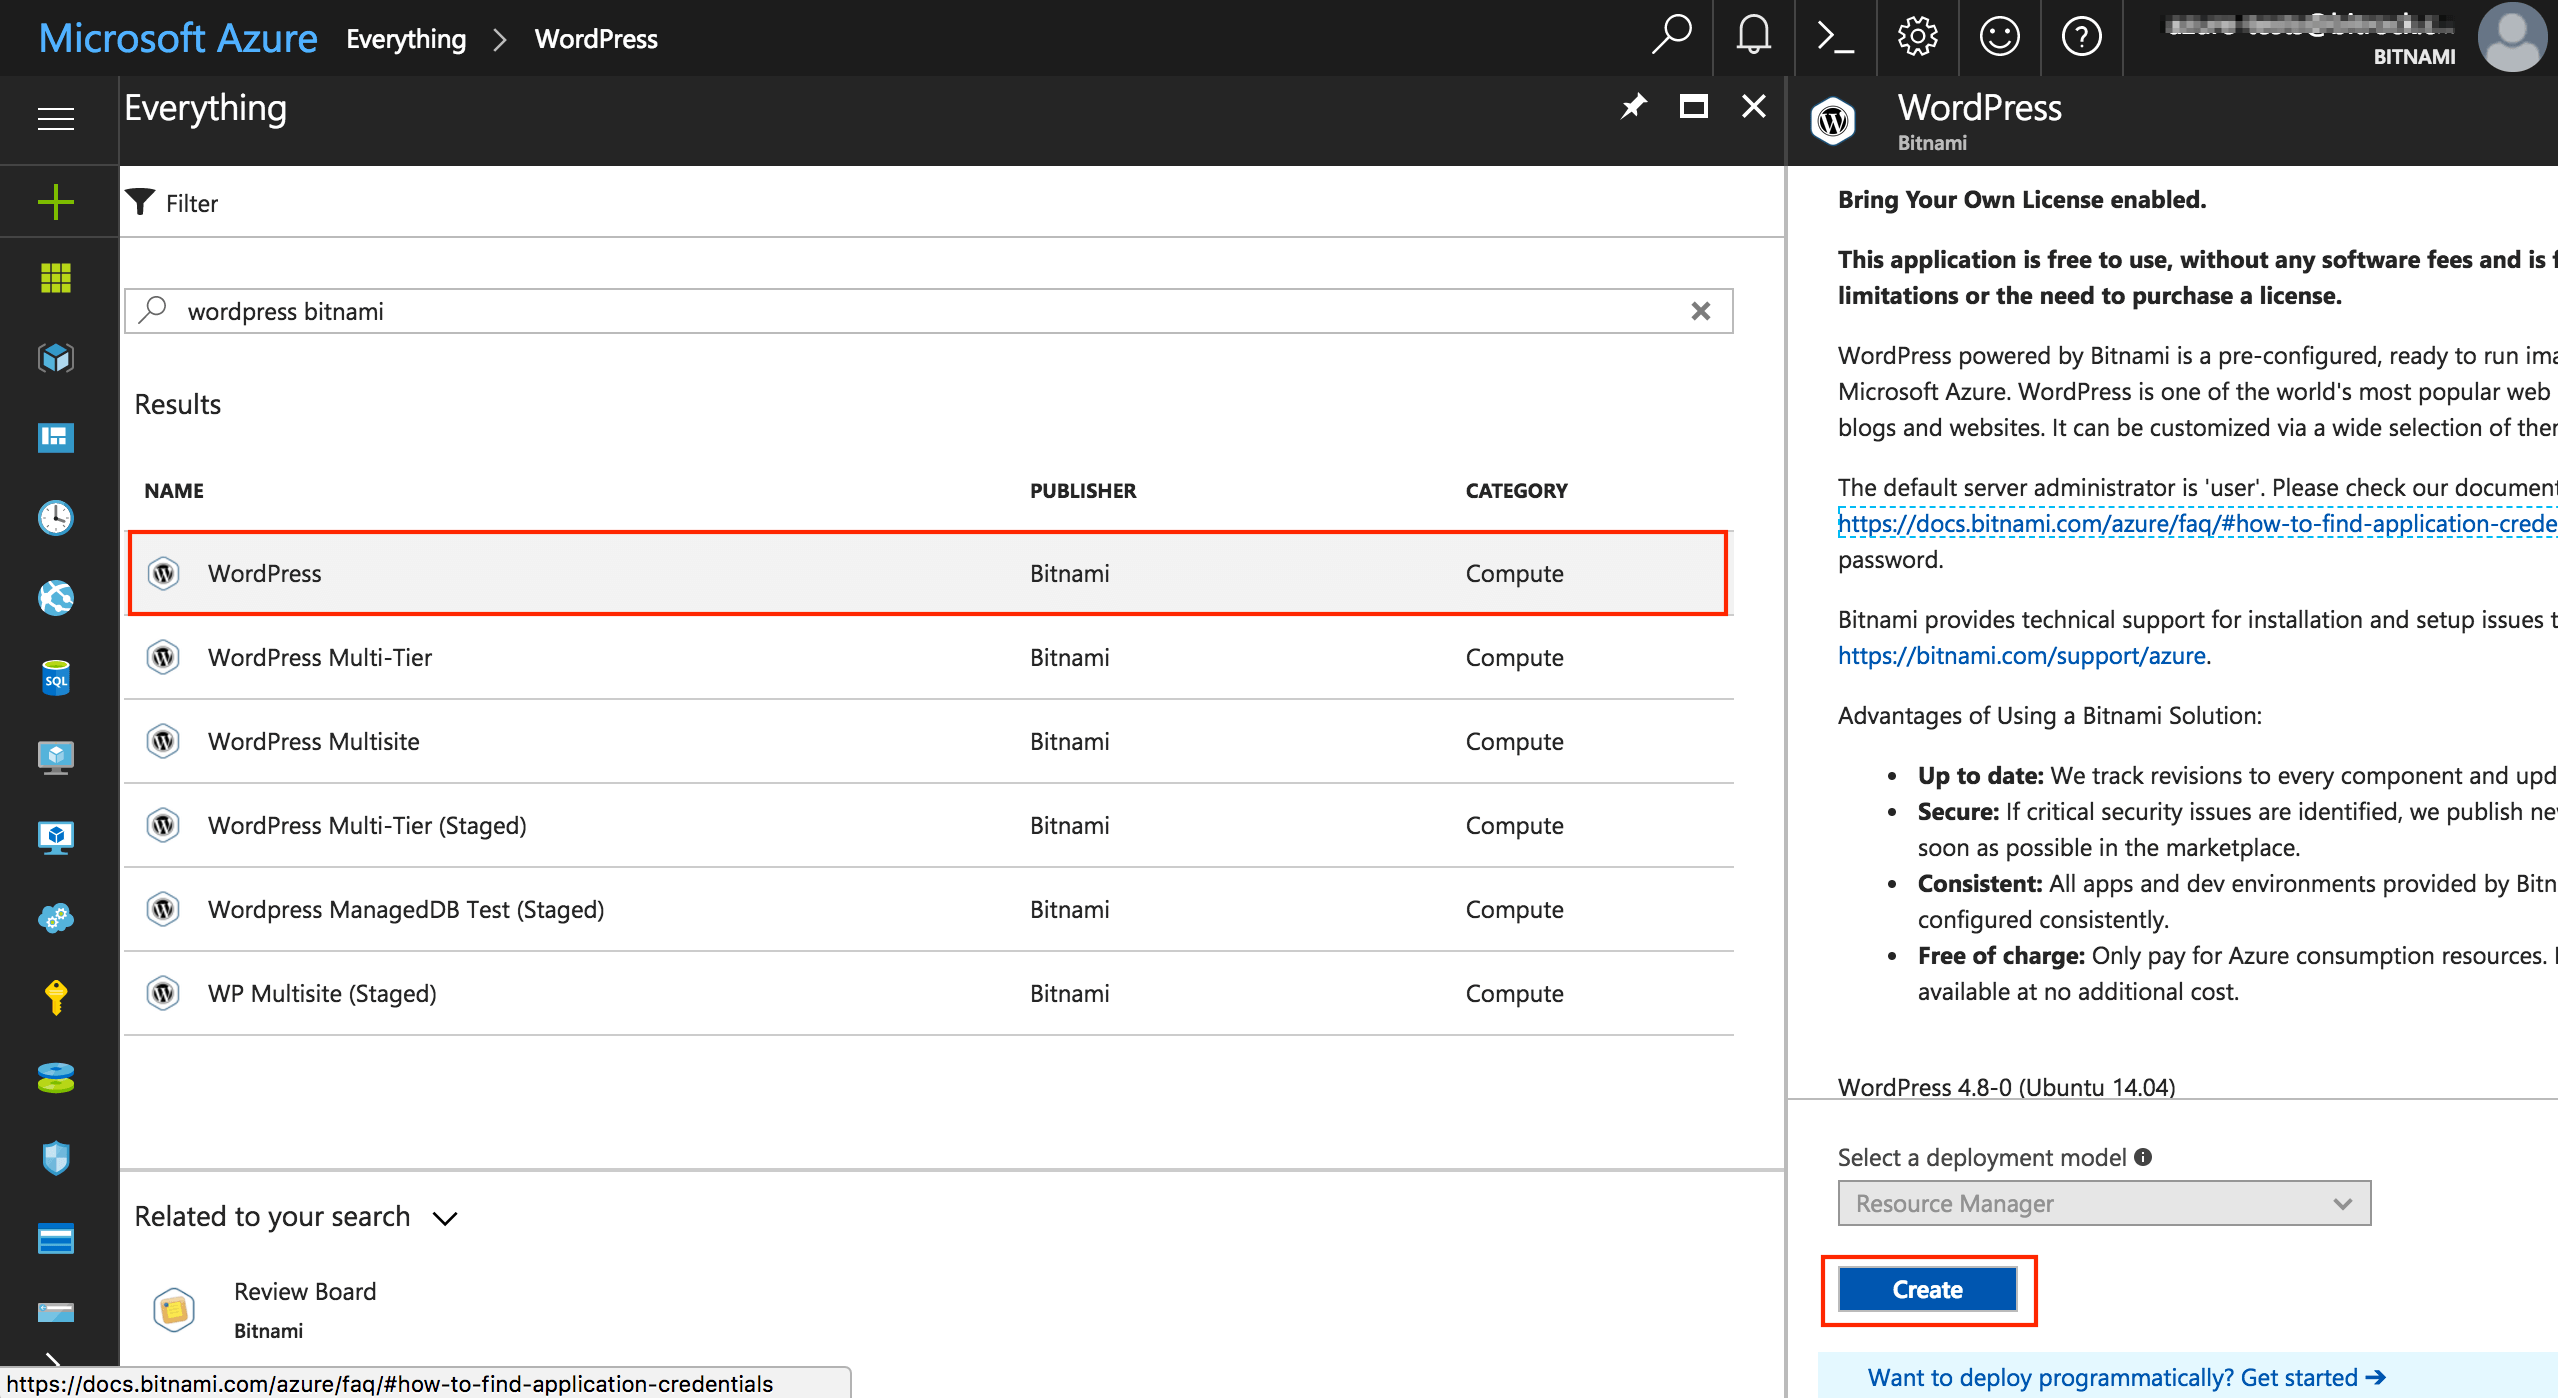
Task: Select WordPress Multi-Tier (Staged) result
Action: tap(928, 825)
